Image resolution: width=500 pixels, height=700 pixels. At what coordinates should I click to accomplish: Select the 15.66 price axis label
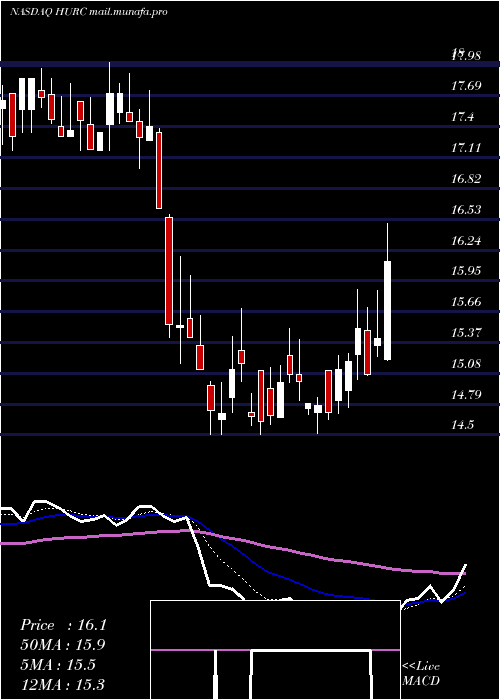click(467, 302)
